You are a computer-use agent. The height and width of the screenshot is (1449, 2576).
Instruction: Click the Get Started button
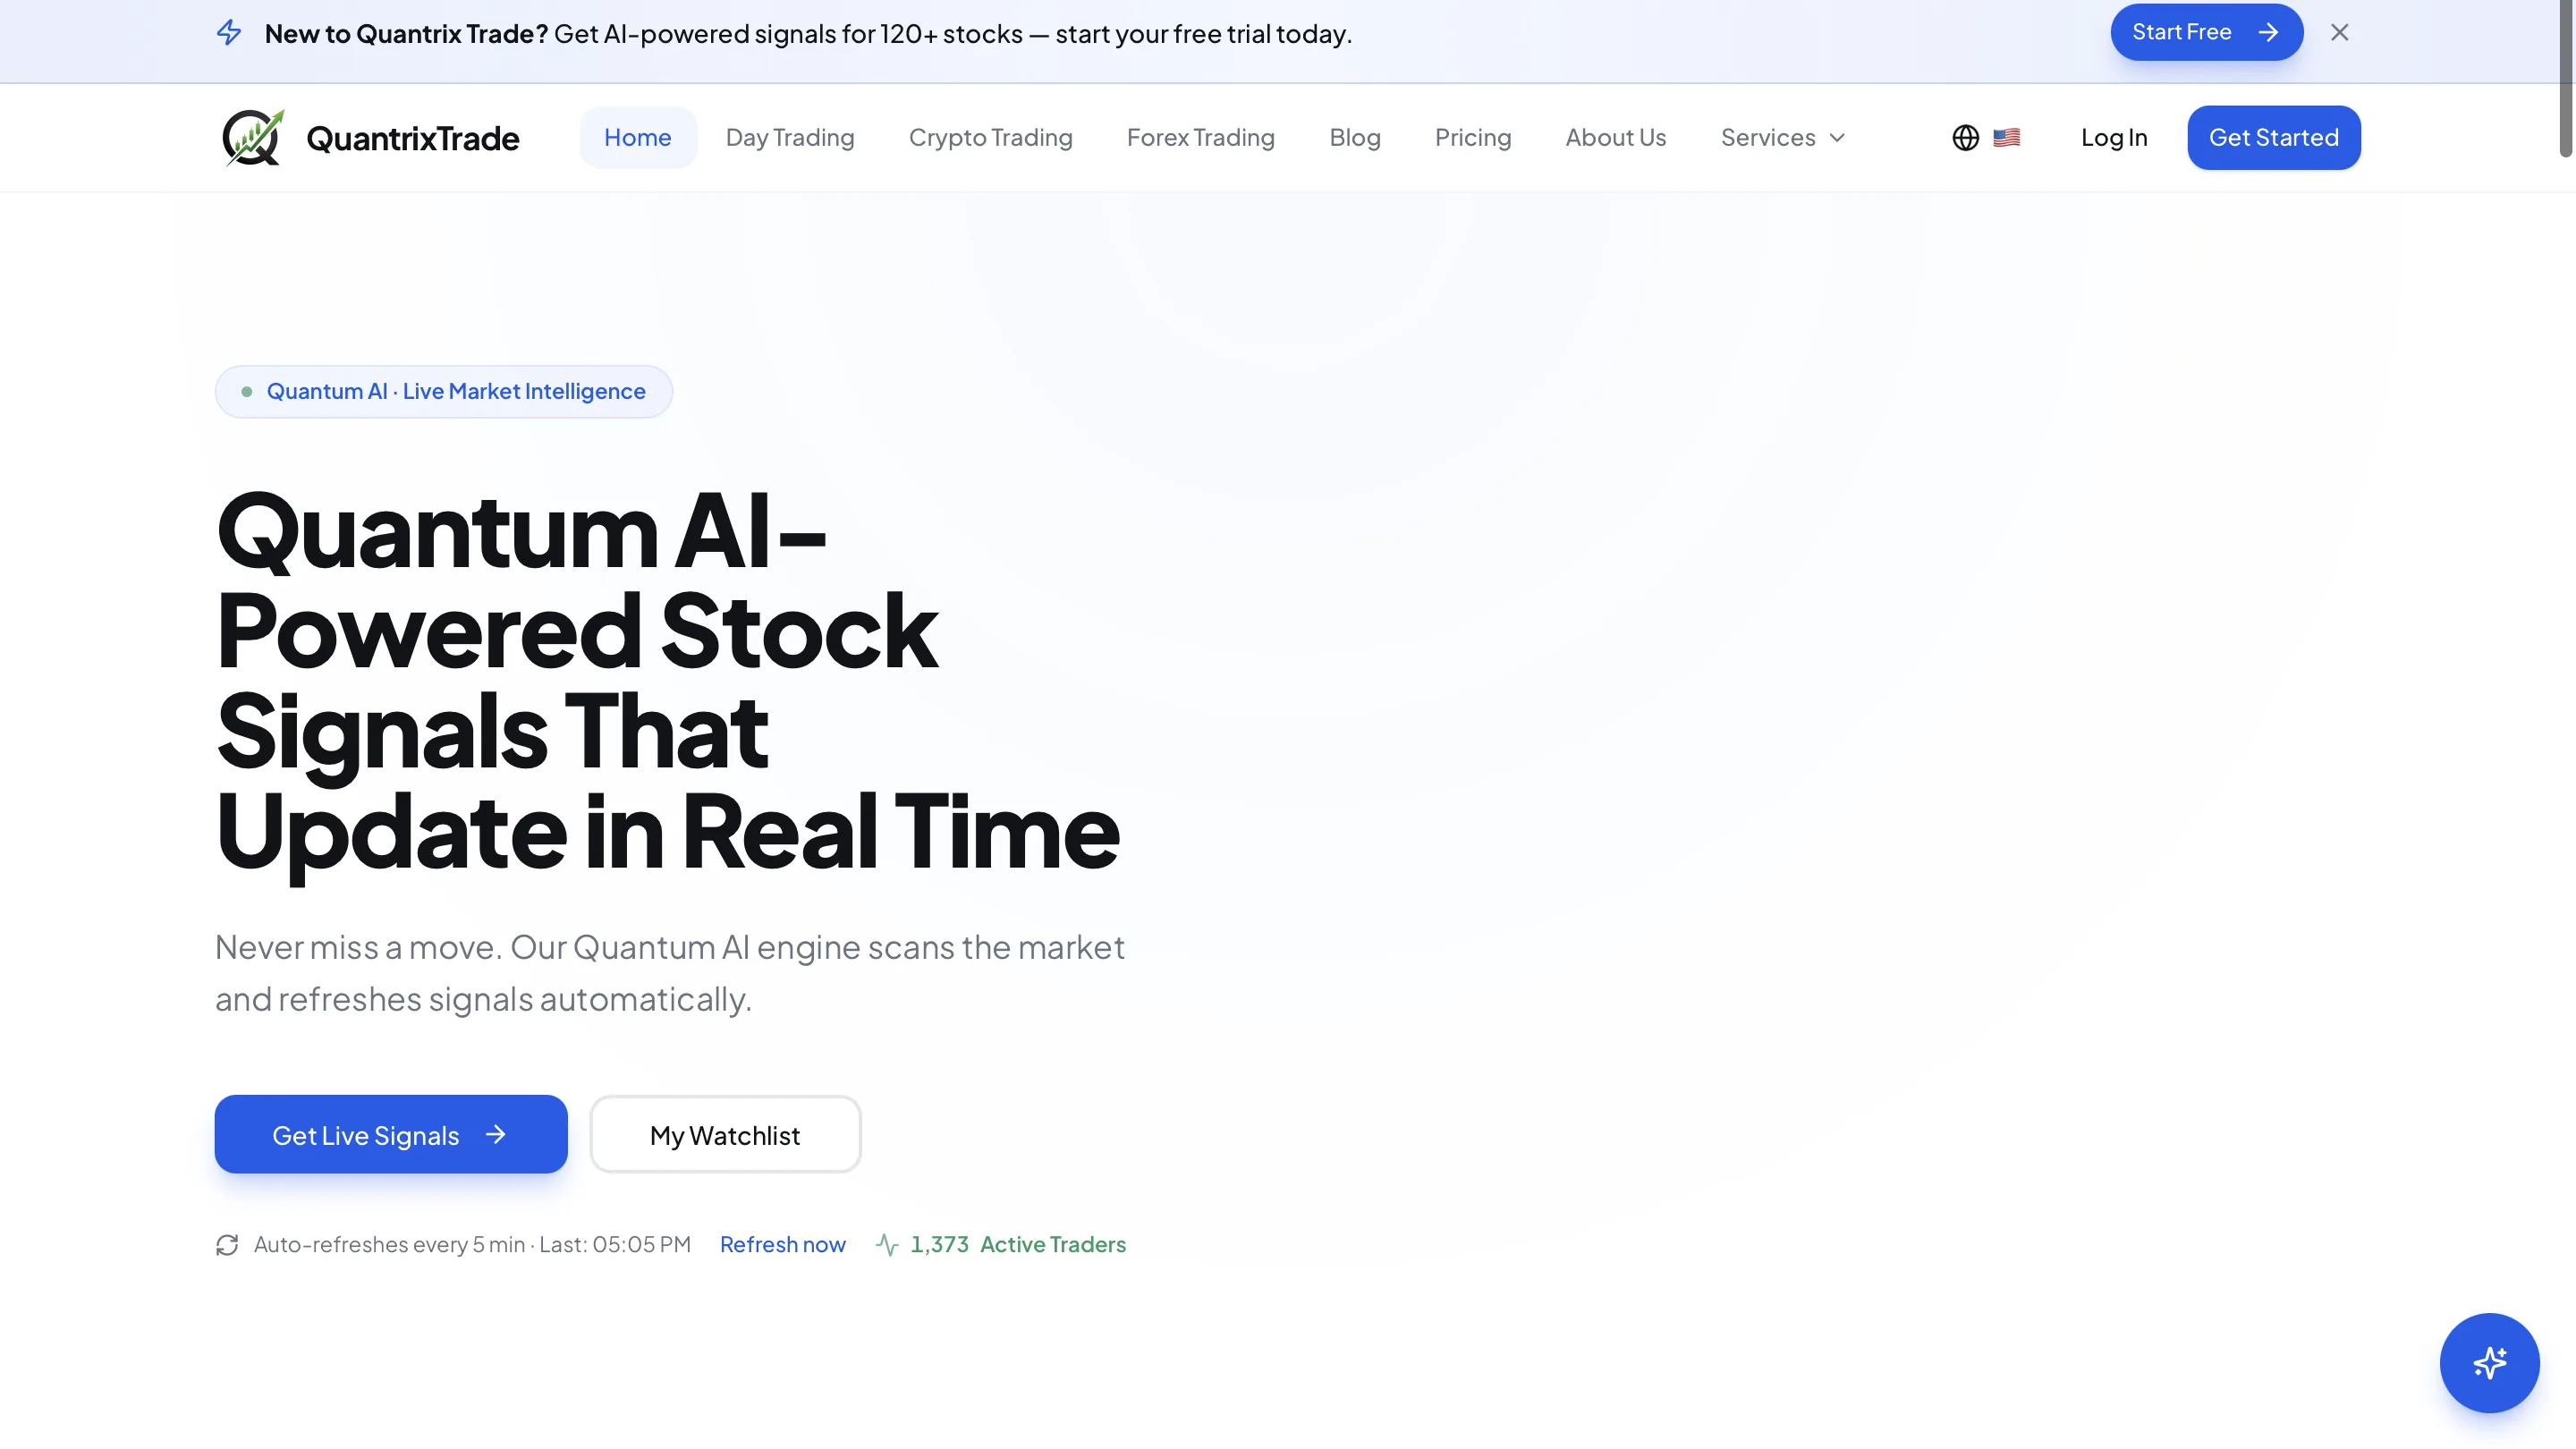(2273, 138)
